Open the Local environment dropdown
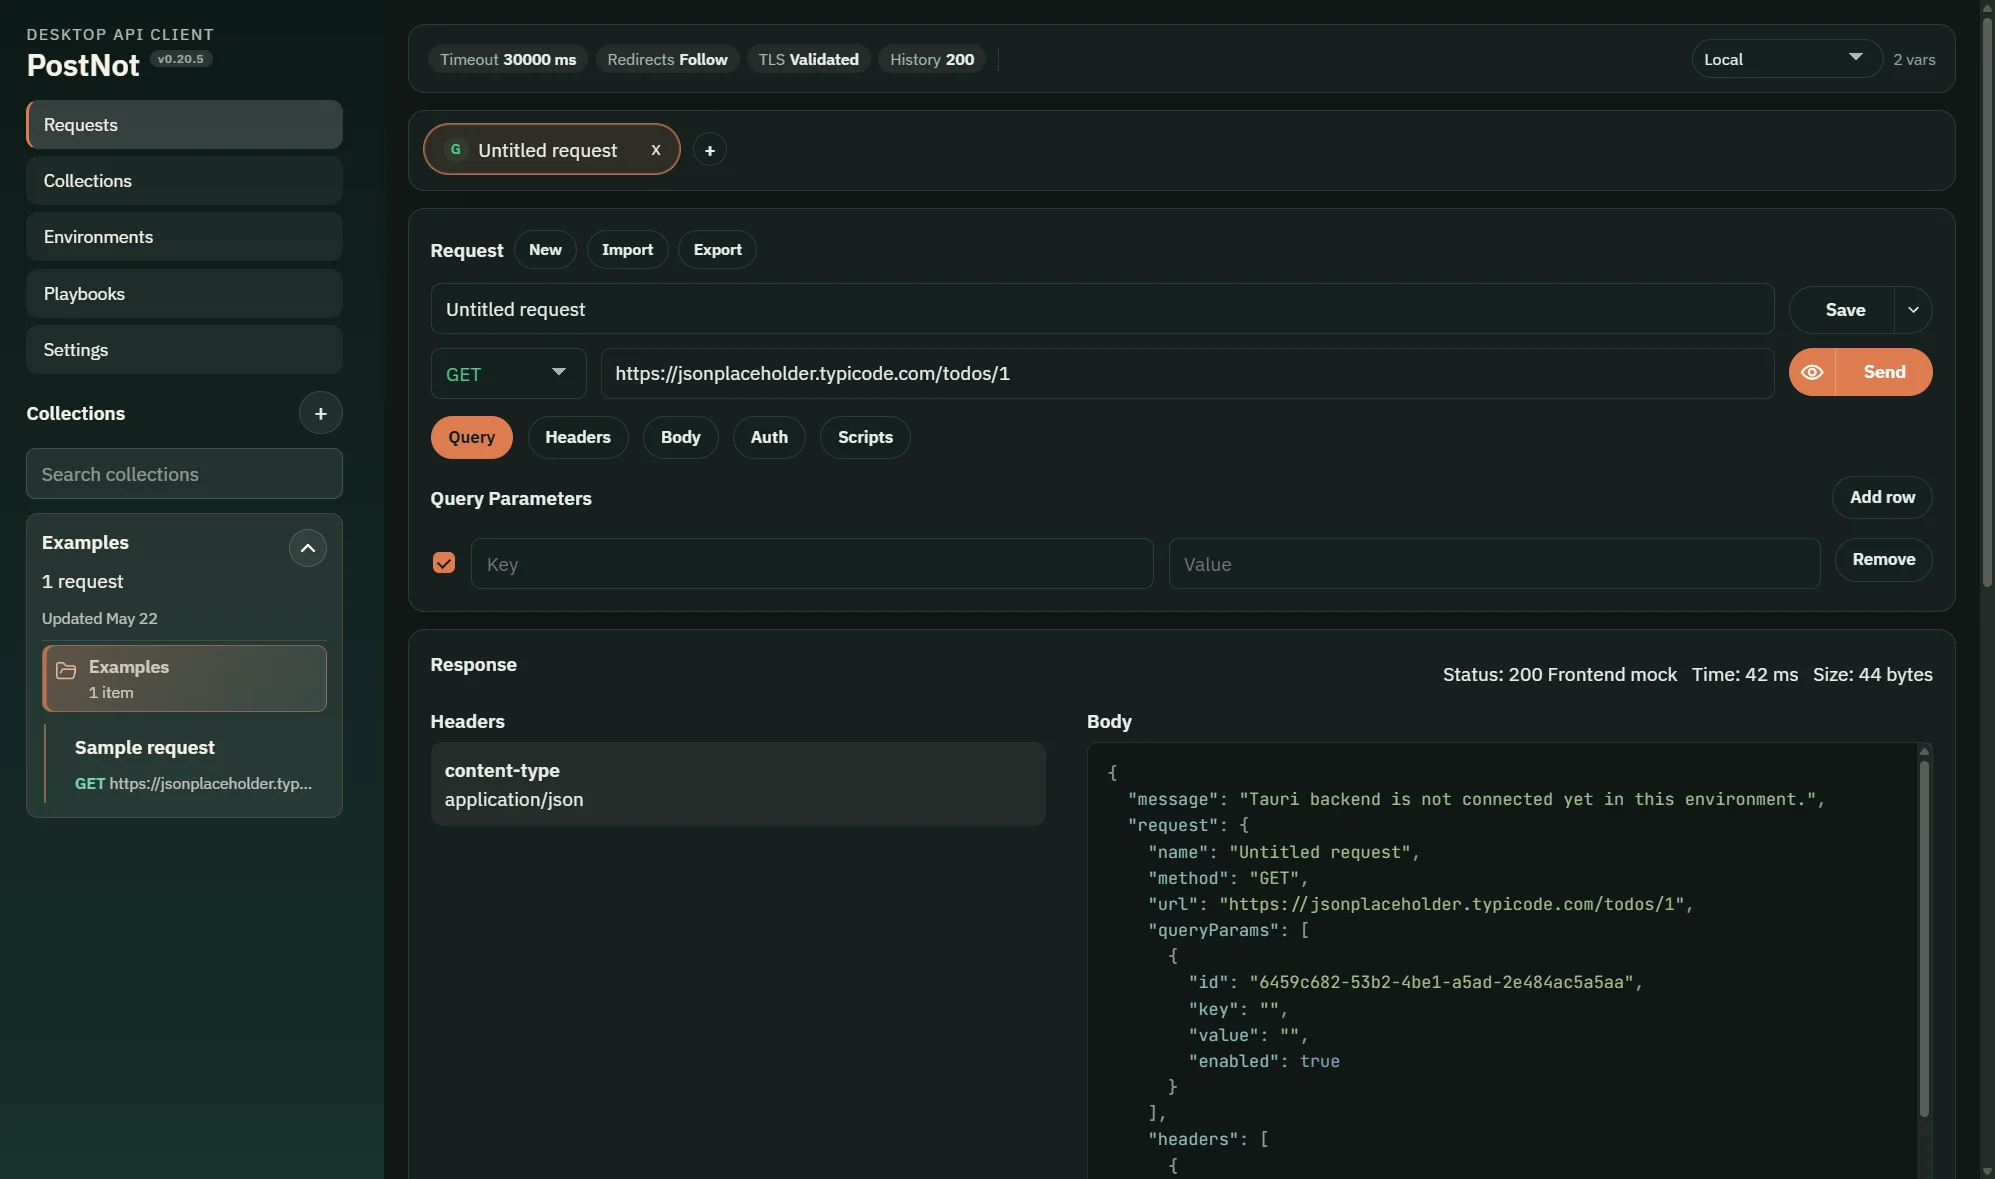Viewport: 1995px width, 1179px height. coord(1786,59)
